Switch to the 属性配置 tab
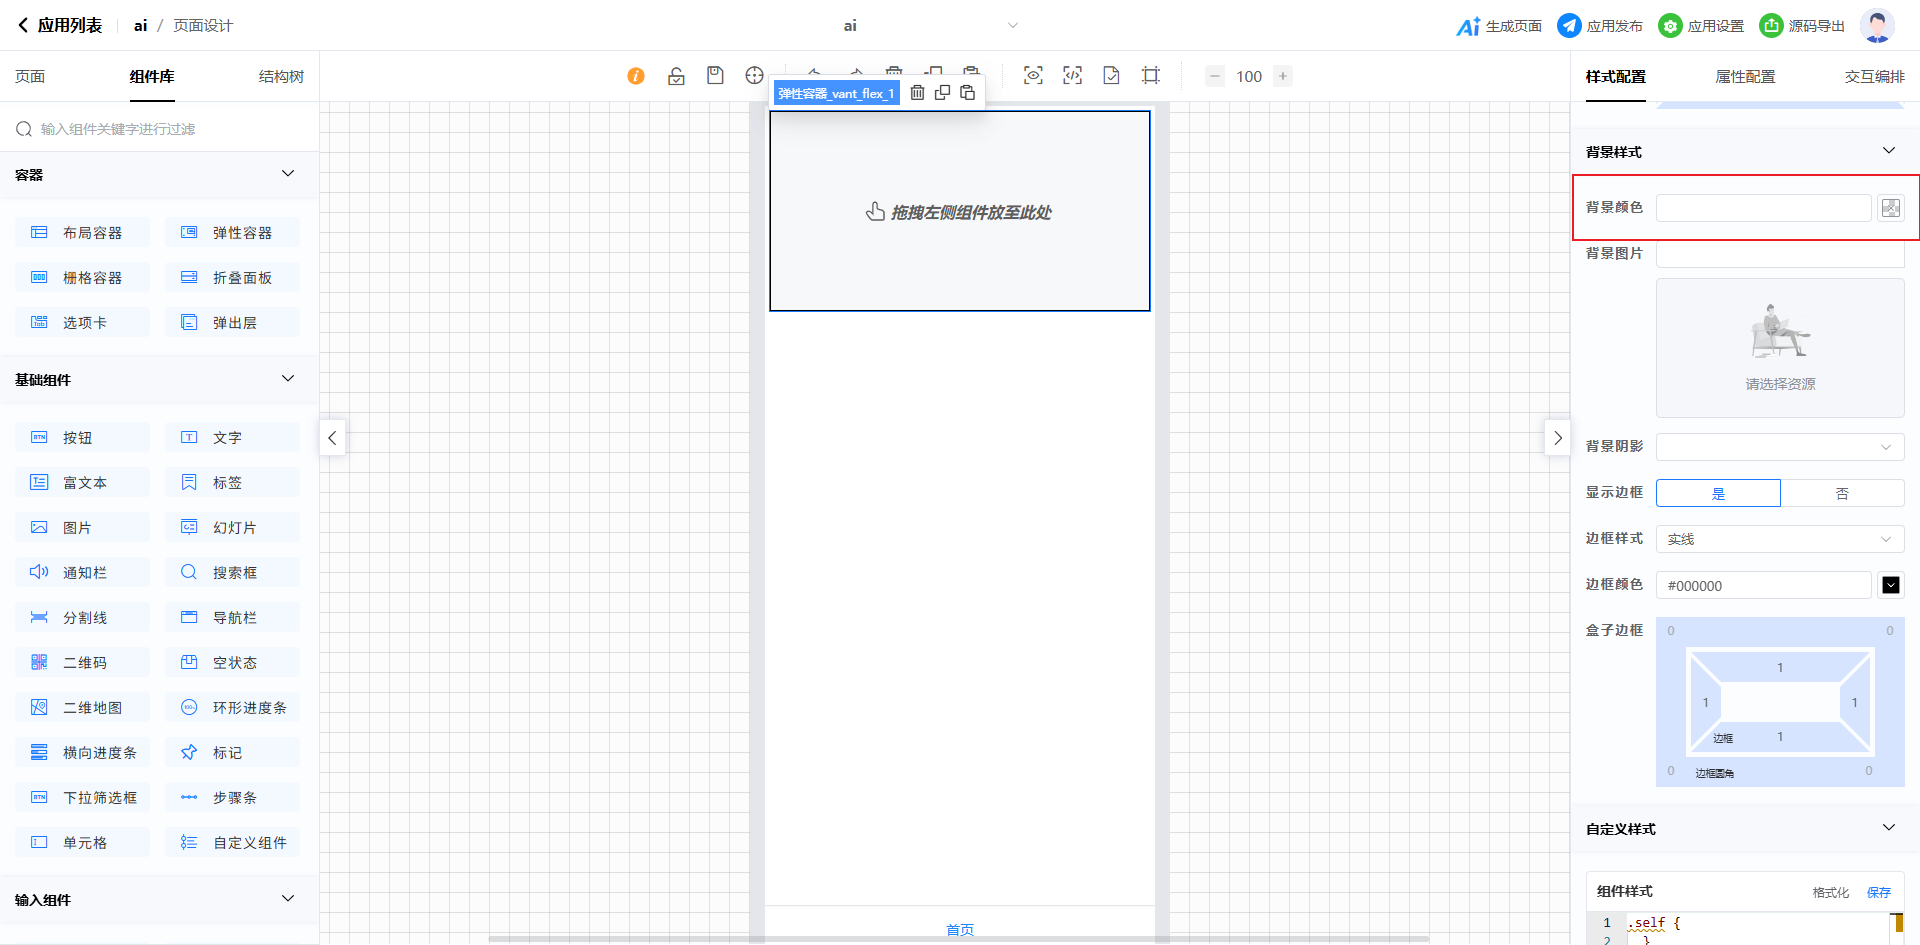1920x945 pixels. tap(1745, 77)
